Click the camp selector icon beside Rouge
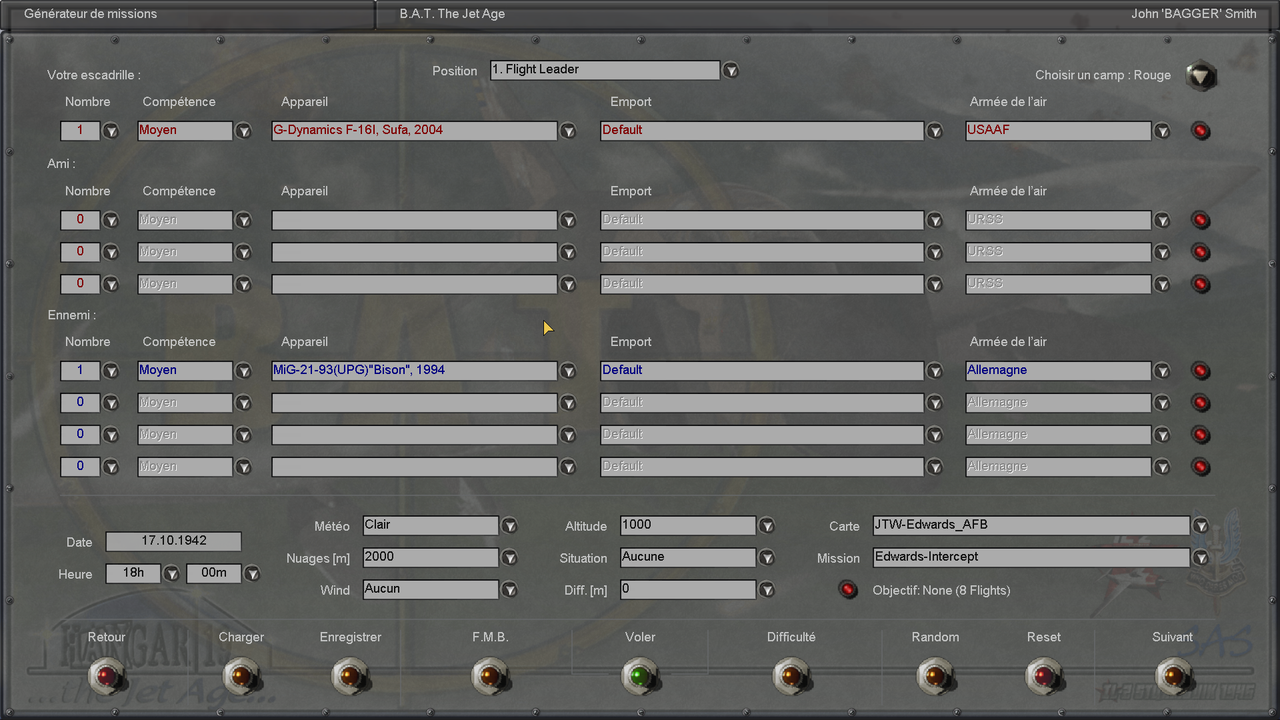 pyautogui.click(x=1200, y=76)
